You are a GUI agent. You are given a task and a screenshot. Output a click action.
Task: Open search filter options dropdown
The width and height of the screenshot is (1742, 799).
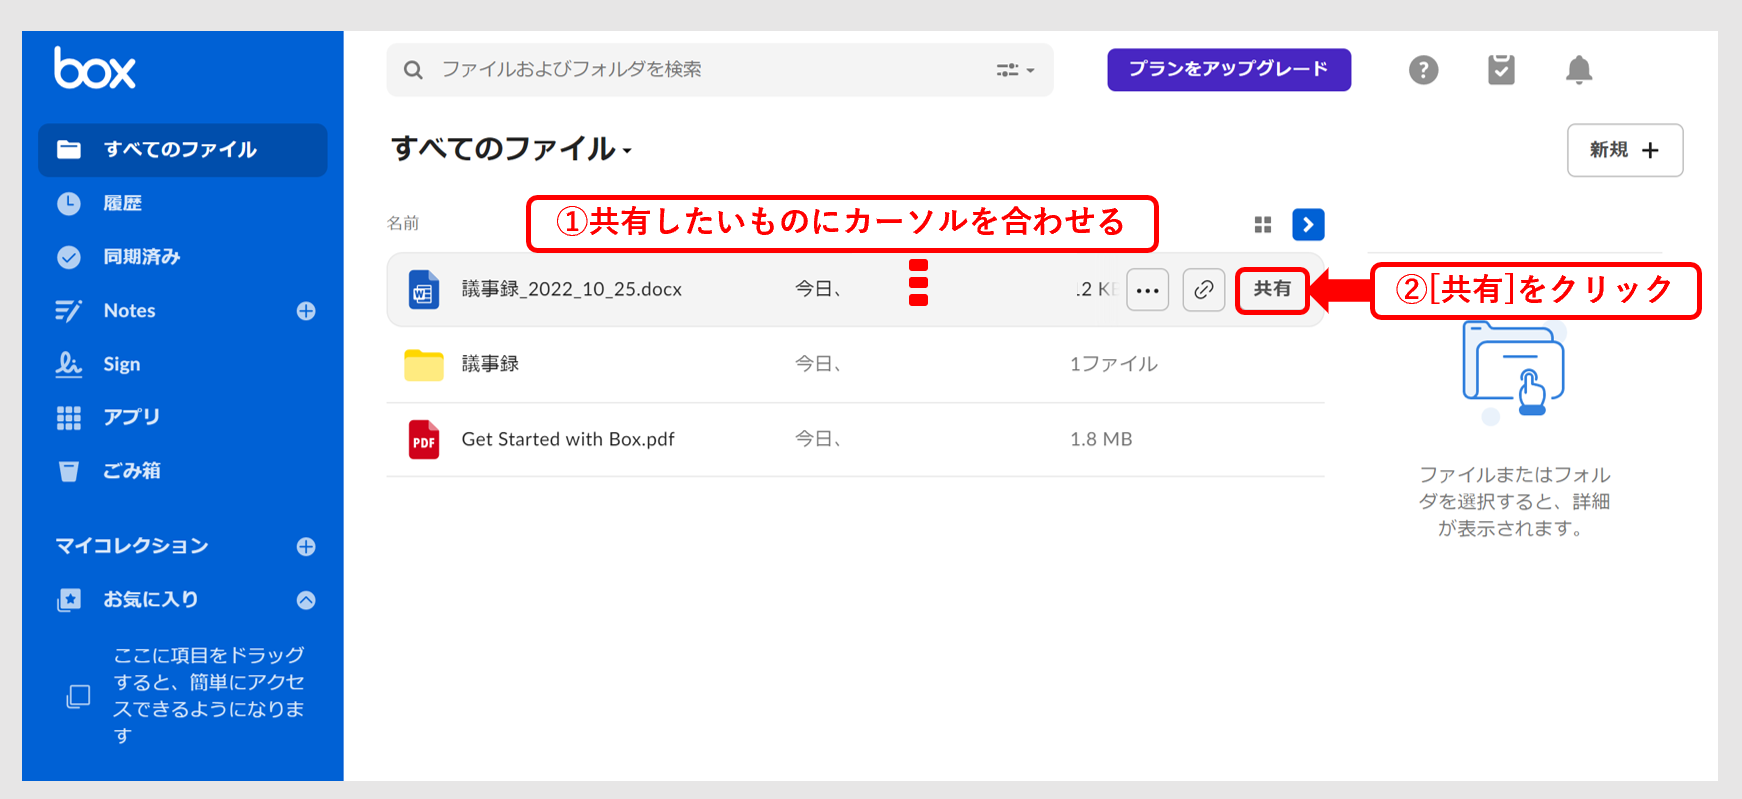pyautogui.click(x=1015, y=70)
